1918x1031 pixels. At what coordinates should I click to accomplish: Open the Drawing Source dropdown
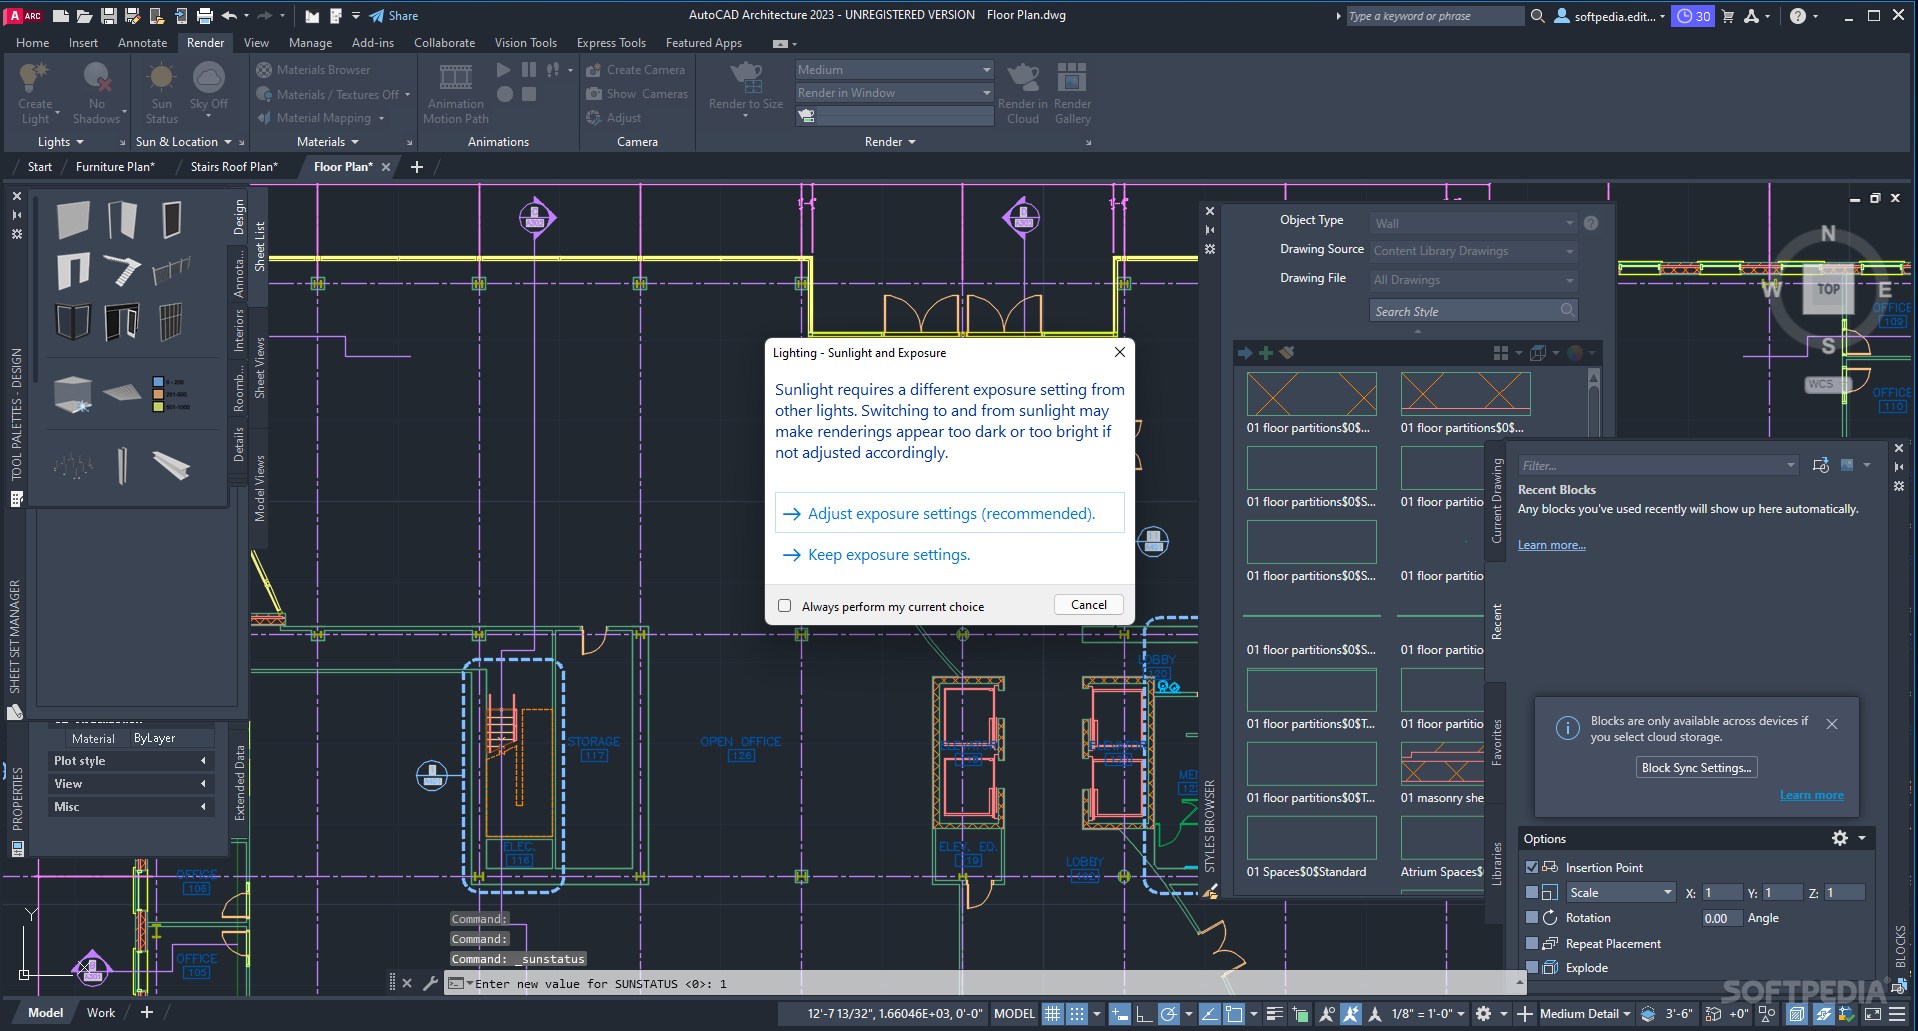tap(1473, 251)
